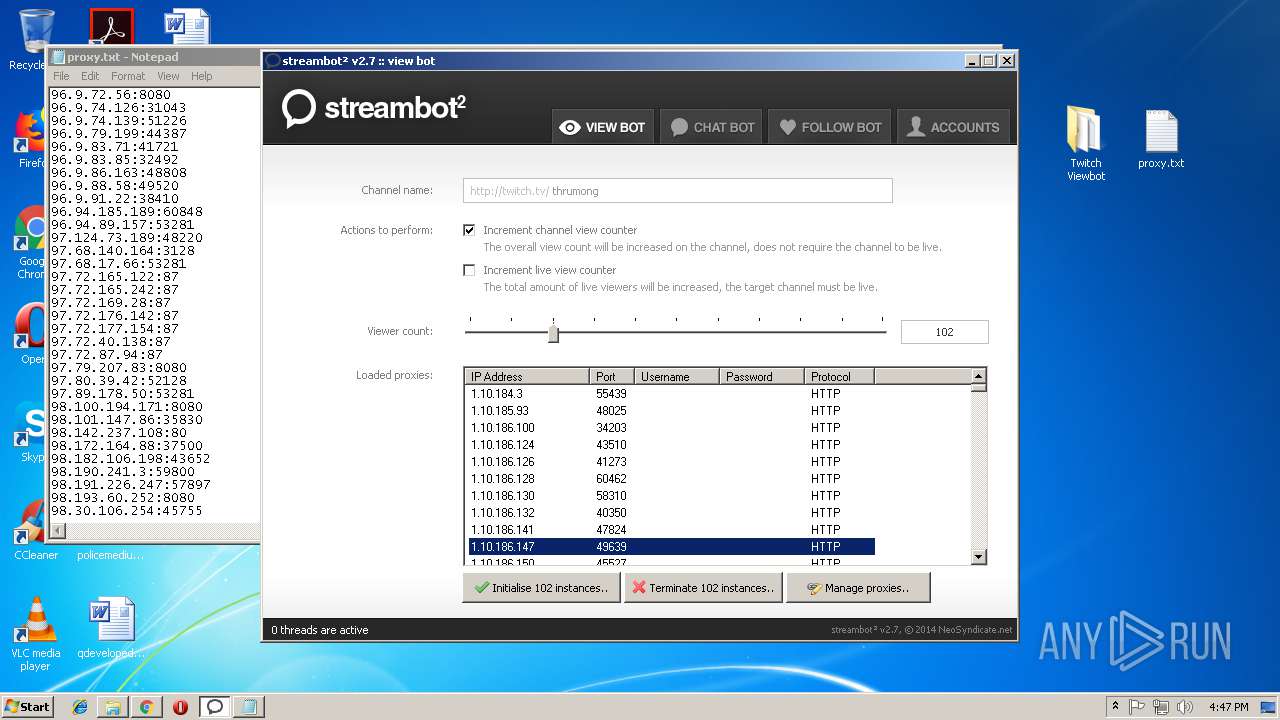Open Notepad File menu
Image resolution: width=1280 pixels, height=720 pixels.
[x=61, y=76]
